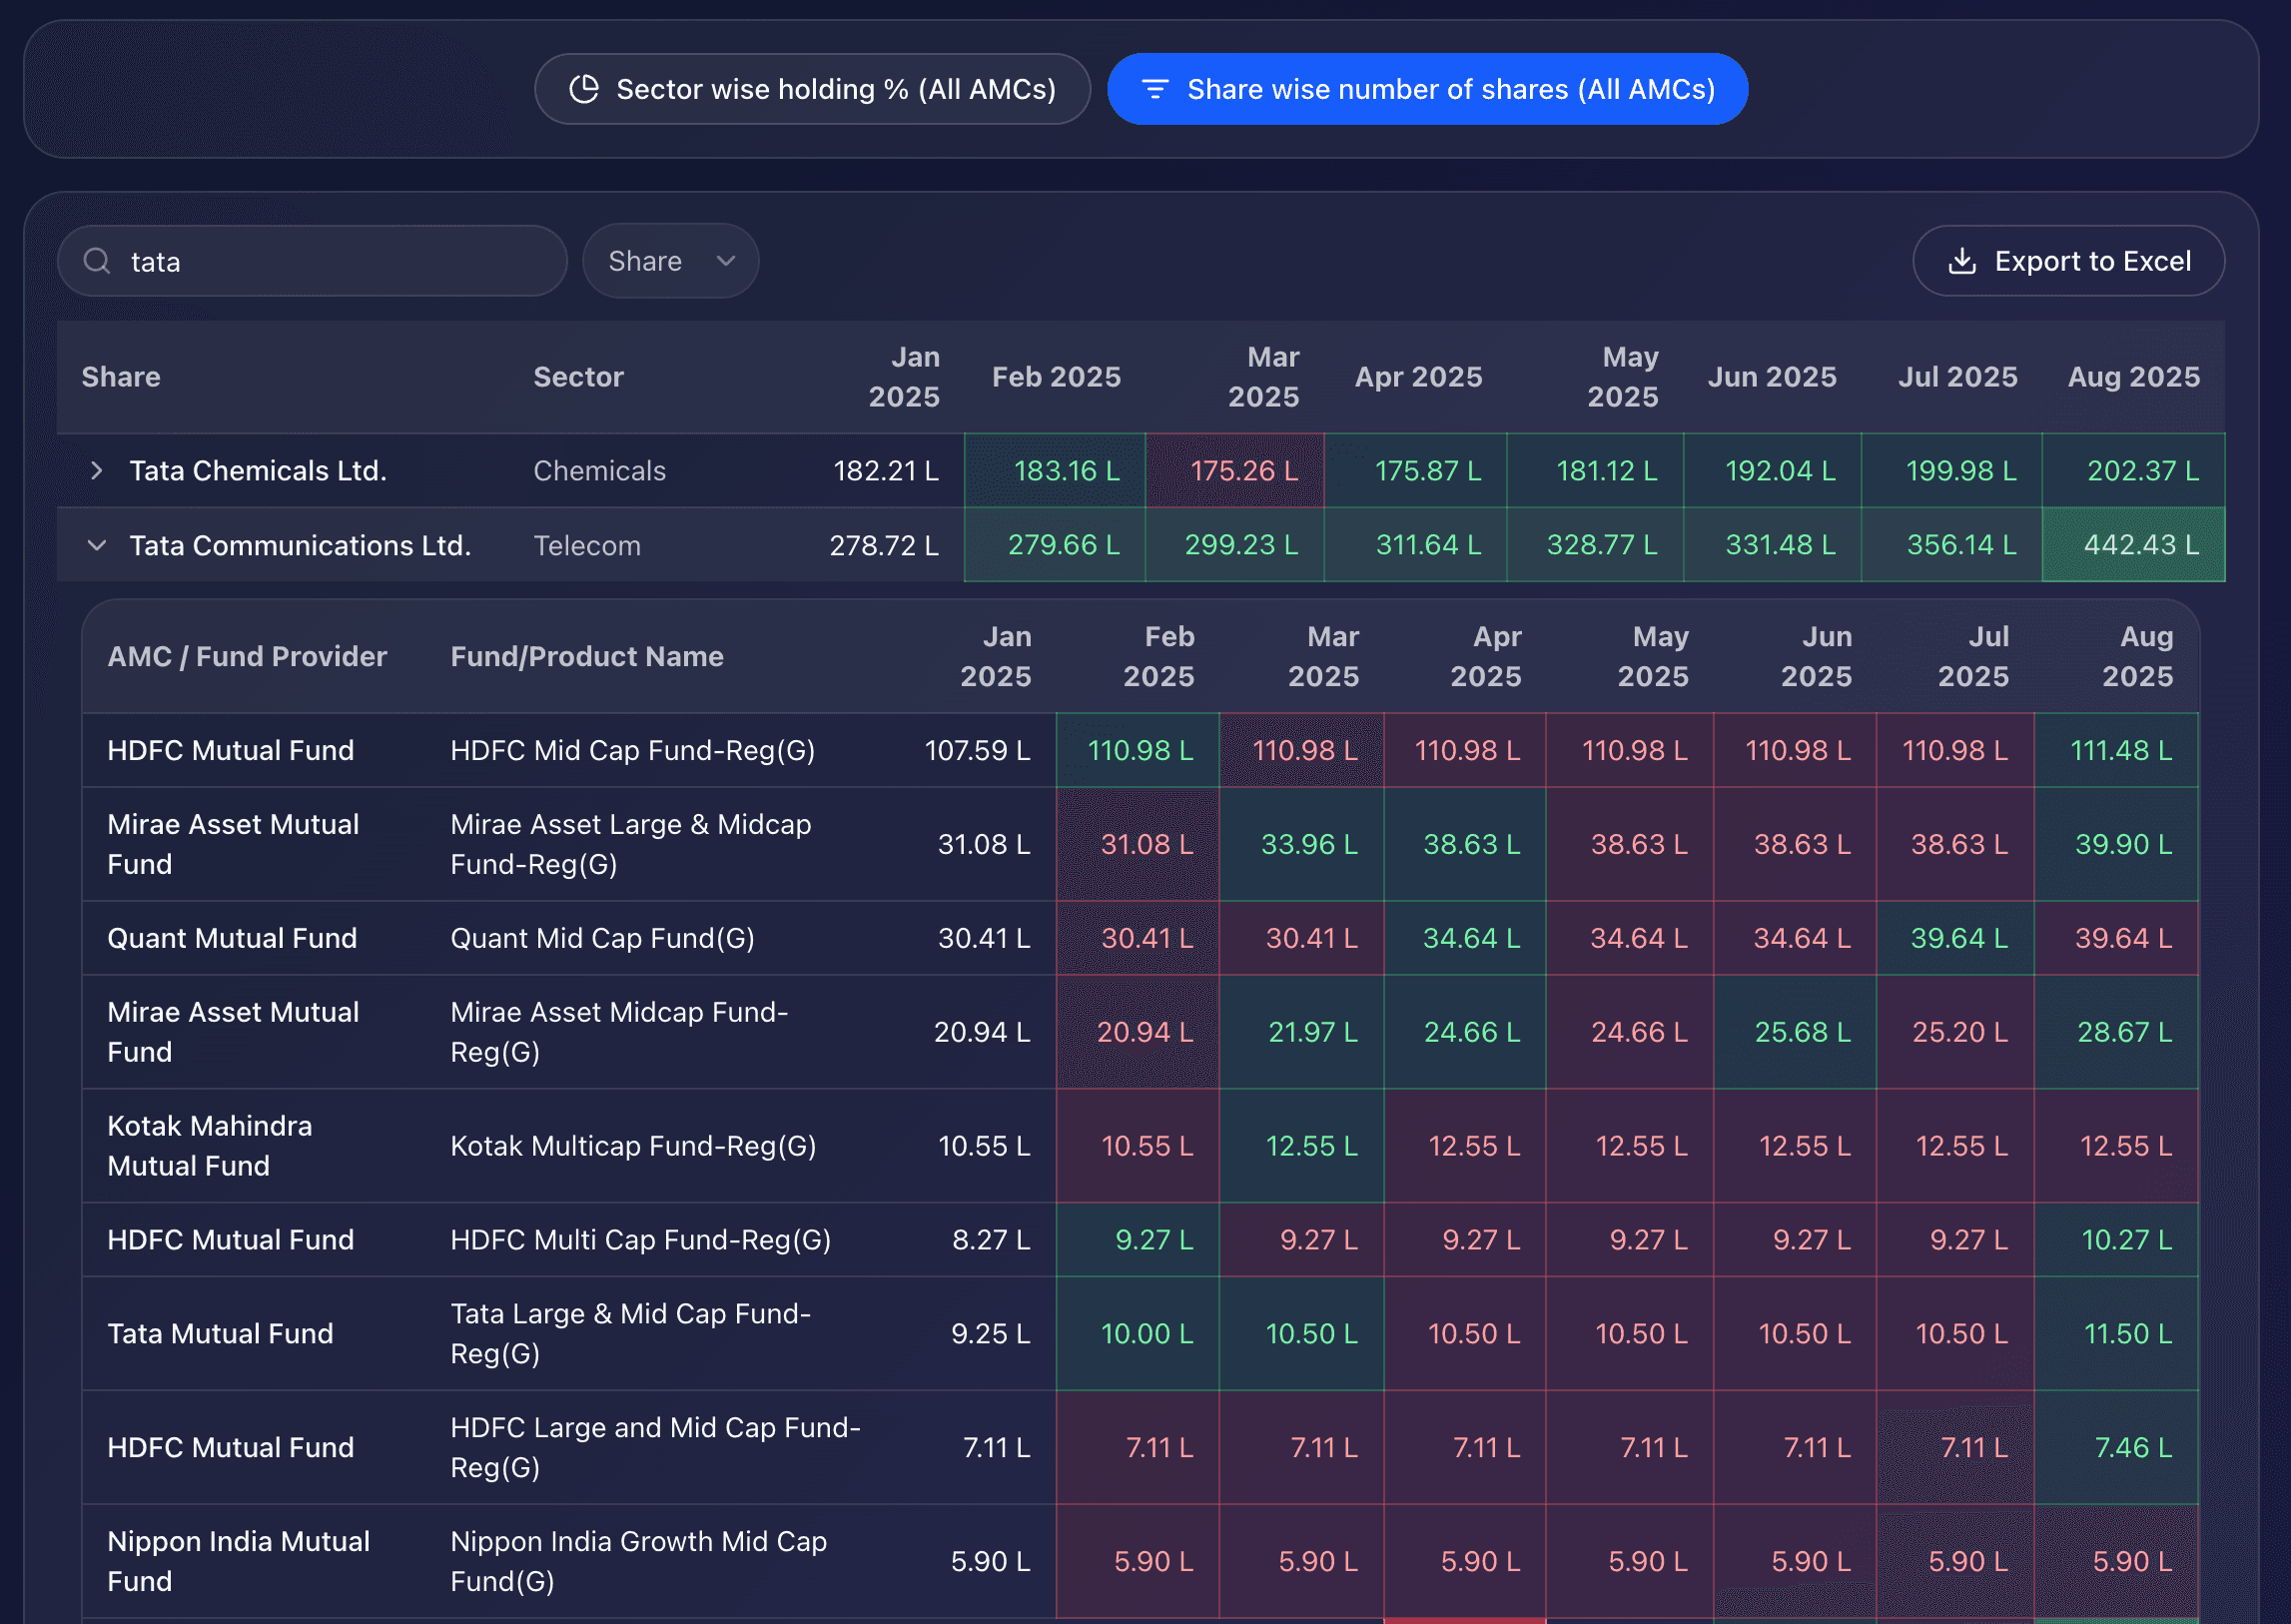
Task: Click the pie chart icon in Sector wise tab
Action: 584,89
